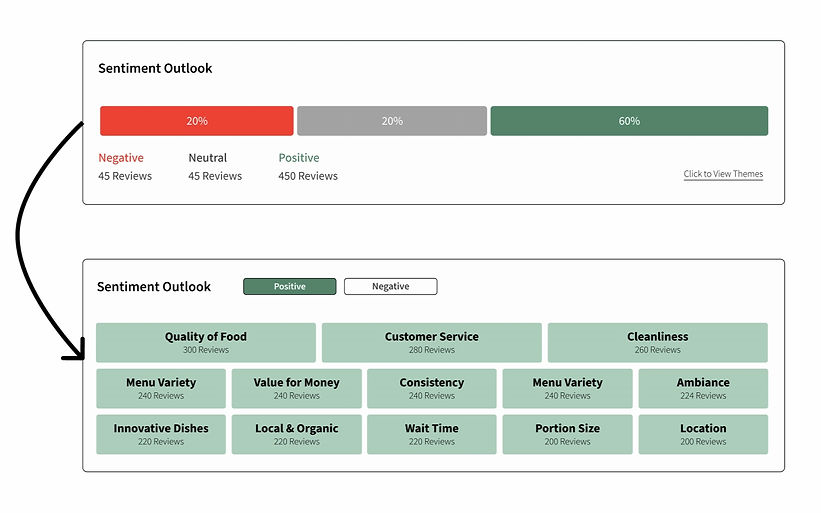821x513 pixels.
Task: Switch to the Negative sentiment toggle
Action: (390, 287)
